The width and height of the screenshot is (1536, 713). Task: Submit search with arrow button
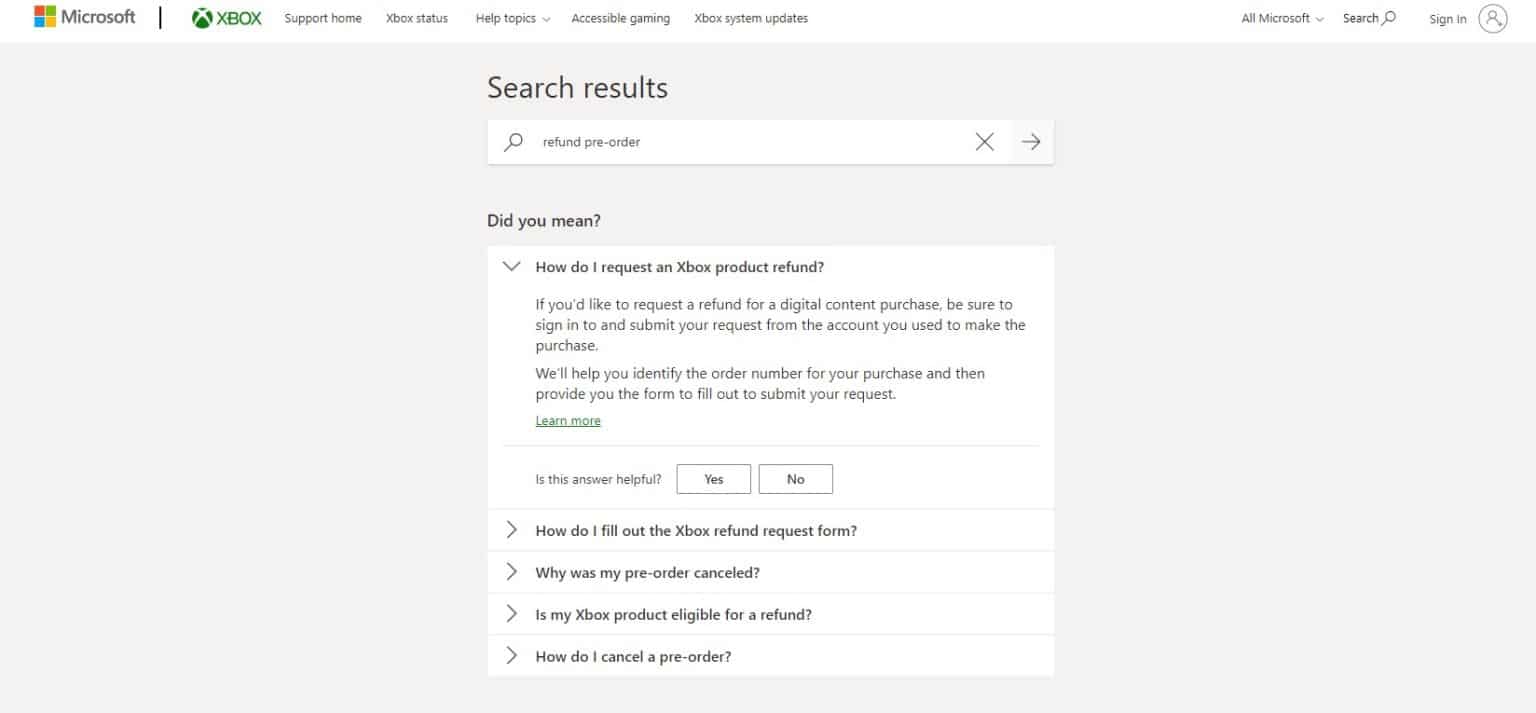(x=1031, y=142)
